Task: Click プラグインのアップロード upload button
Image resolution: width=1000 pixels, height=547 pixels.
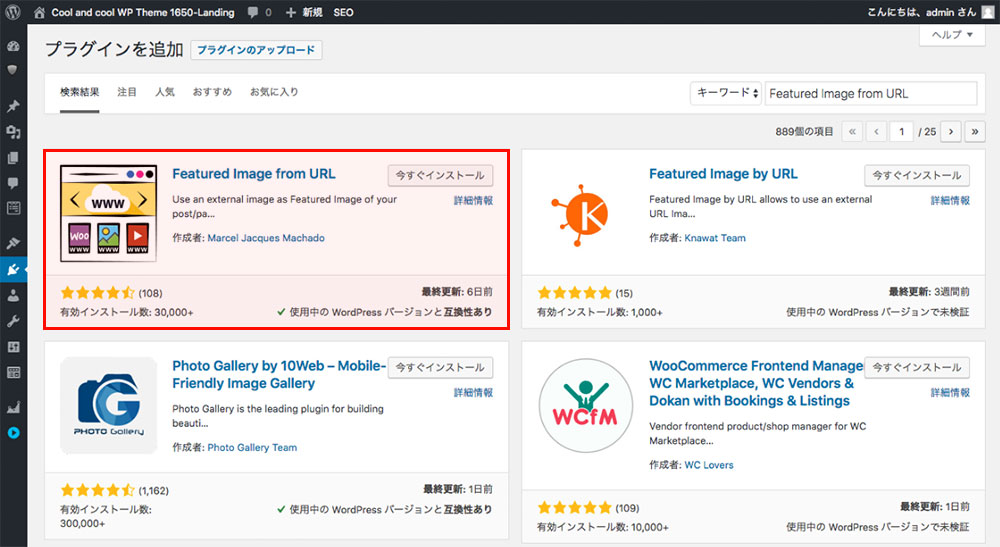Action: pyautogui.click(x=256, y=50)
